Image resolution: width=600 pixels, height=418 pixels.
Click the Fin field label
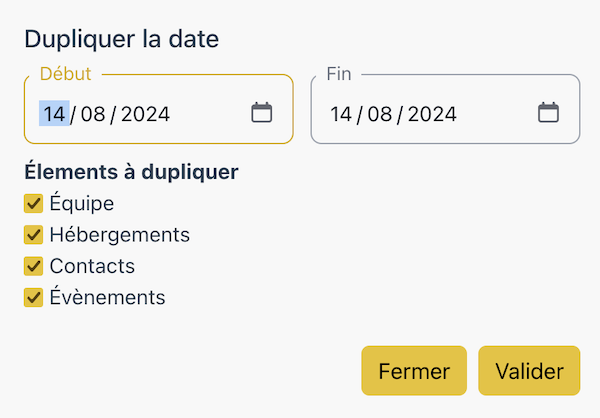pos(339,73)
